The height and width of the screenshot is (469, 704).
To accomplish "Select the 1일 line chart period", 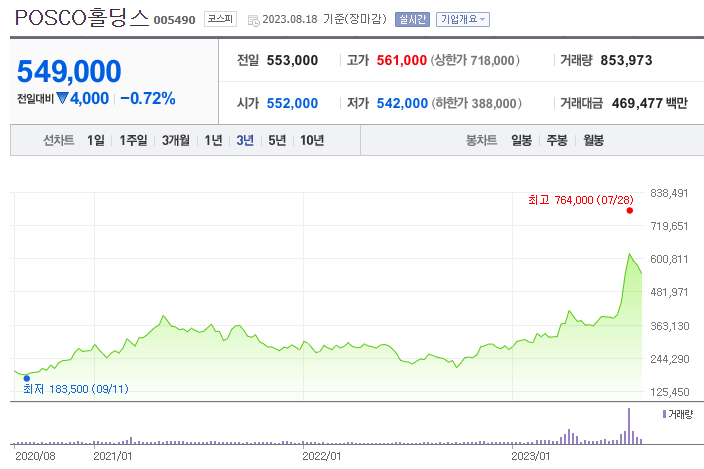I will [96, 140].
